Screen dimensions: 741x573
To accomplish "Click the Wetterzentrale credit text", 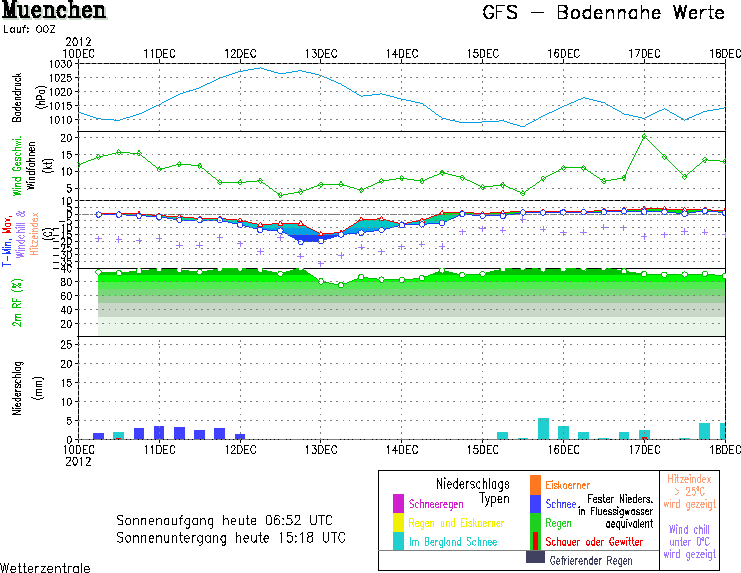I will coord(45,567).
